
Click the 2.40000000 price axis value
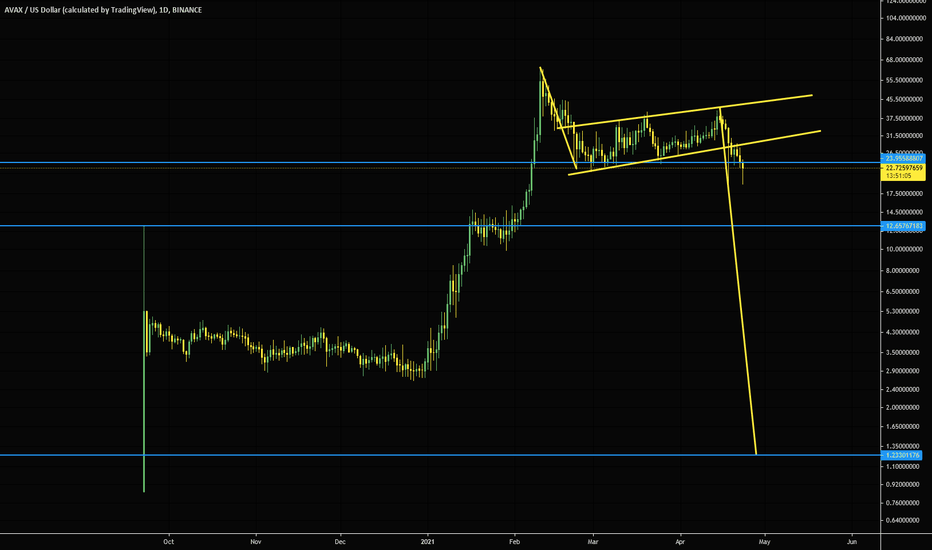coord(904,389)
